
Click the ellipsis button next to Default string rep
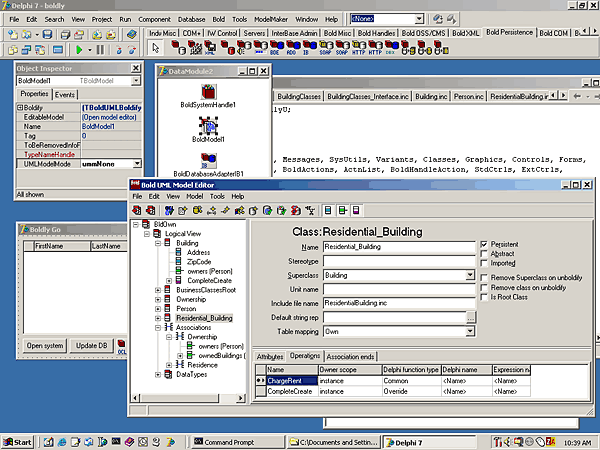(471, 317)
